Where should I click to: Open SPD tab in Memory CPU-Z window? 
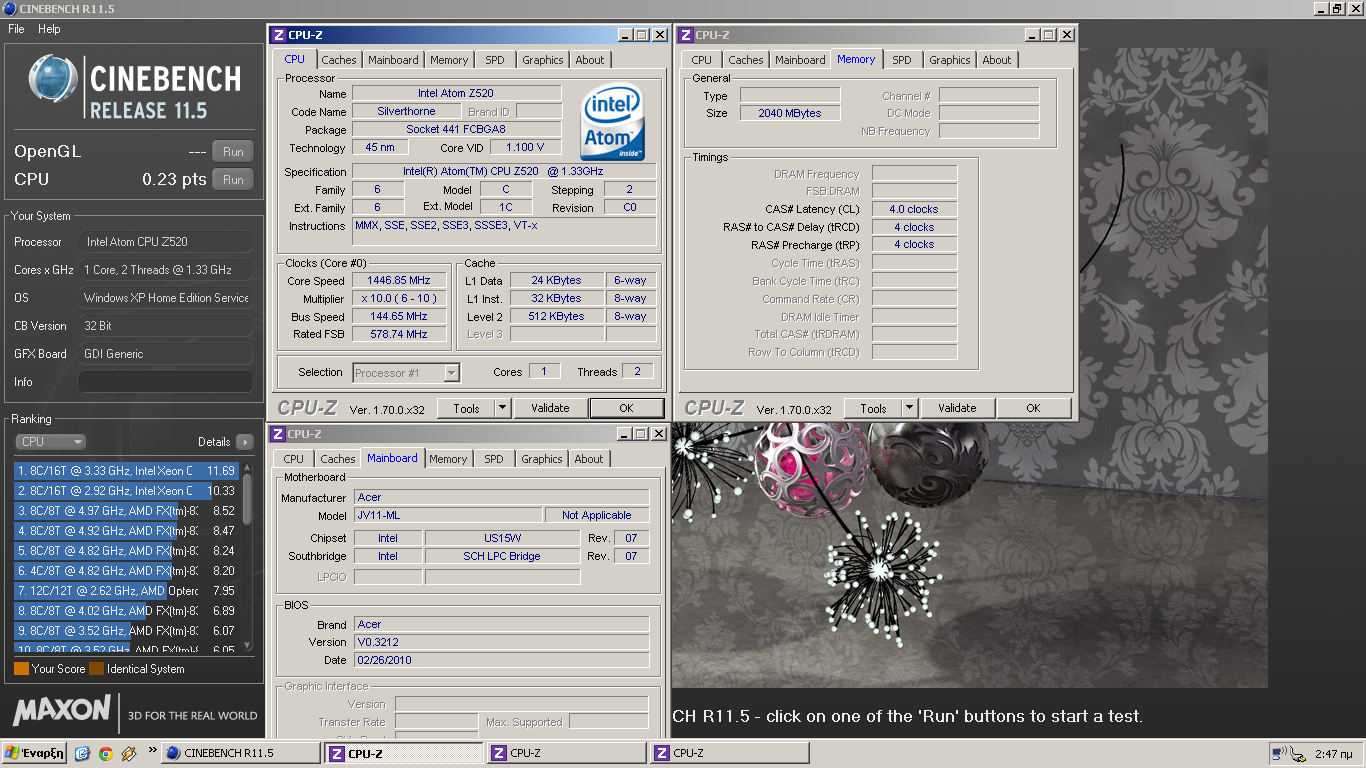[x=902, y=60]
